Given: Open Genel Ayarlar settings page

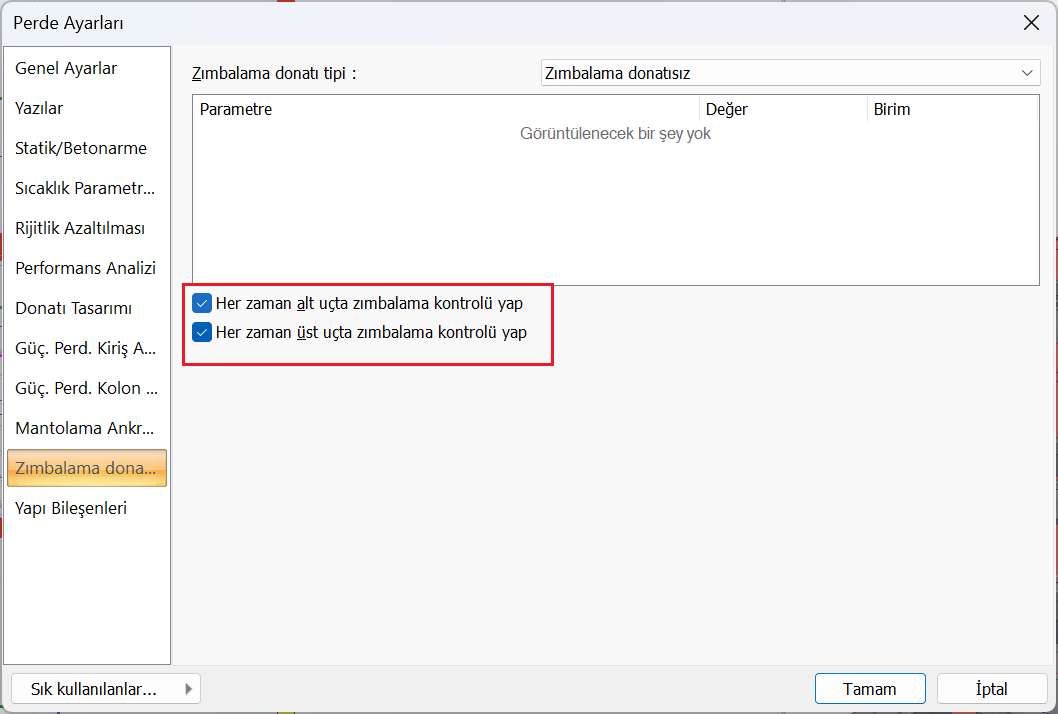Looking at the screenshot, I should (66, 69).
